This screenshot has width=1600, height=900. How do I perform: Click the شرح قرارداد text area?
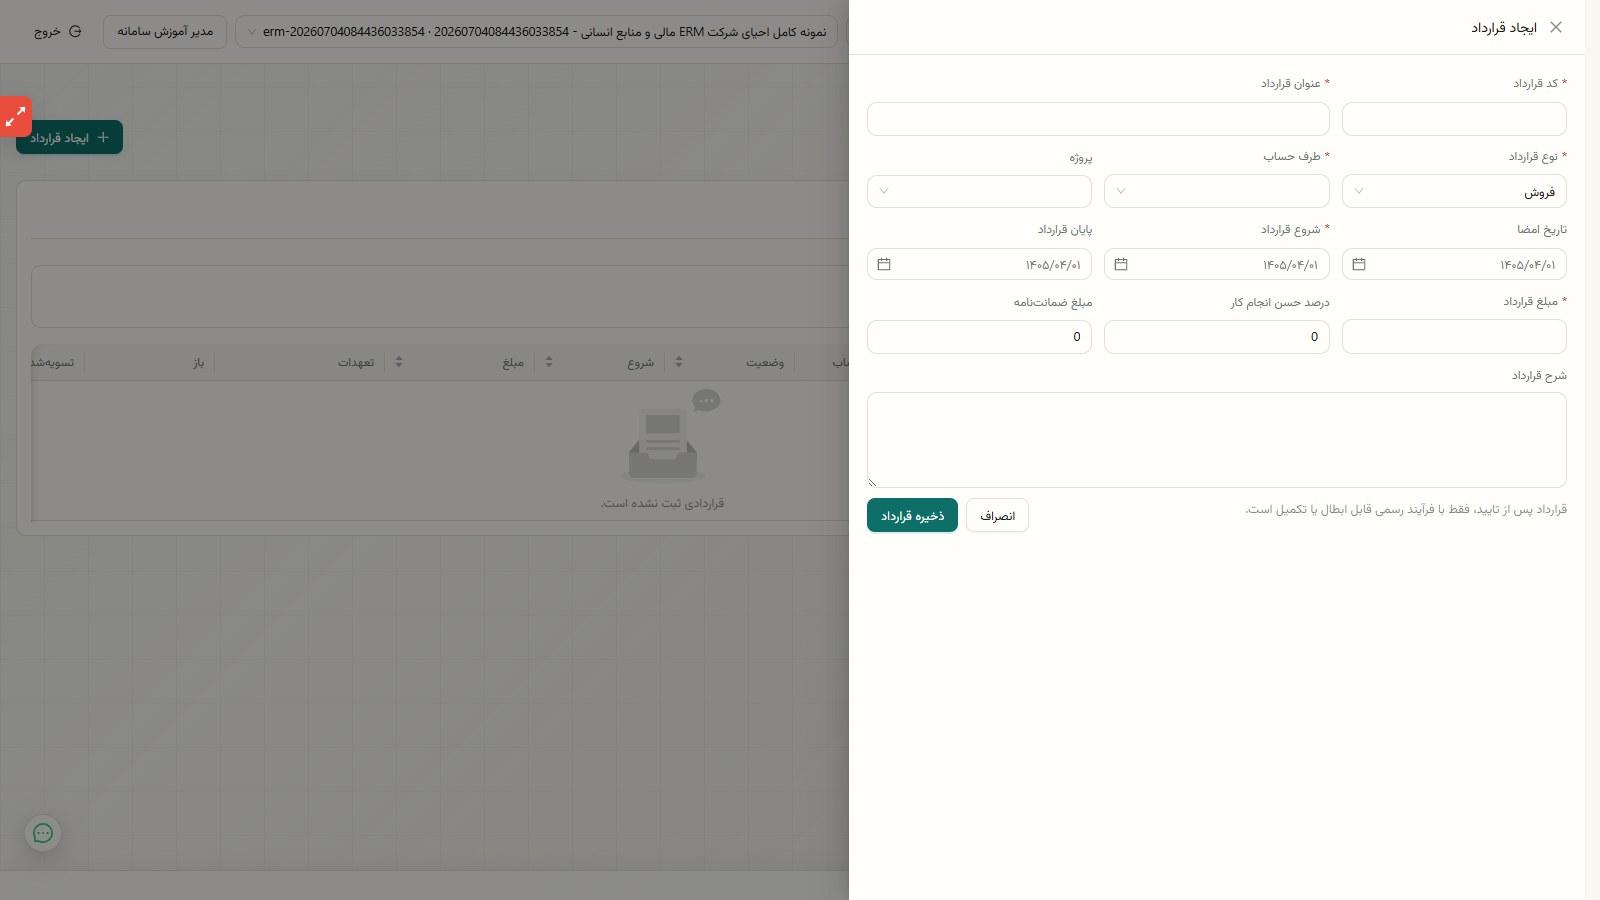[1217, 440]
